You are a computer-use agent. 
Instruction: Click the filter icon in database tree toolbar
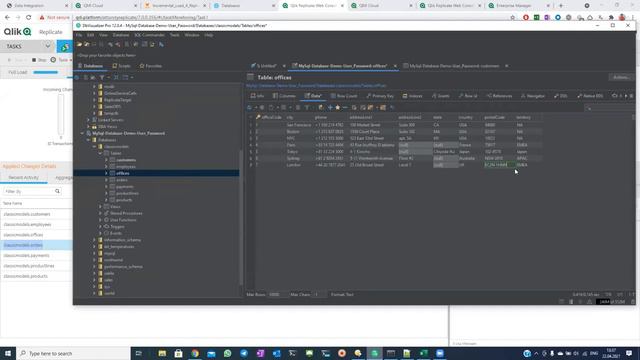102,78
